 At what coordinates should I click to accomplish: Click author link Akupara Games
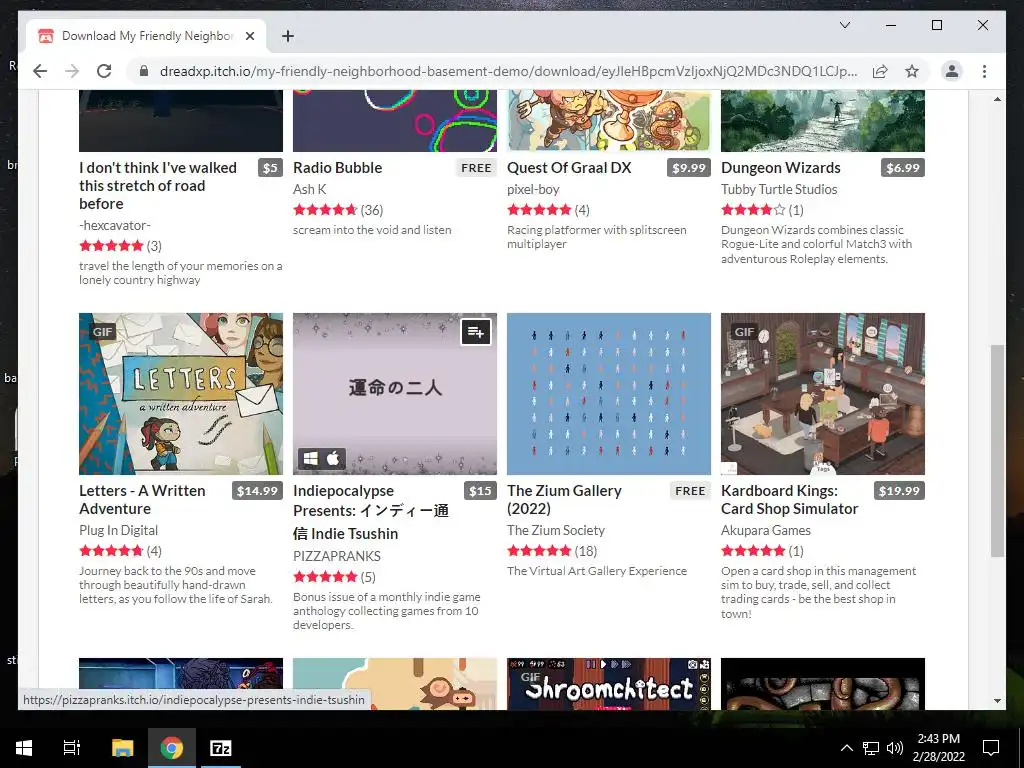766,530
